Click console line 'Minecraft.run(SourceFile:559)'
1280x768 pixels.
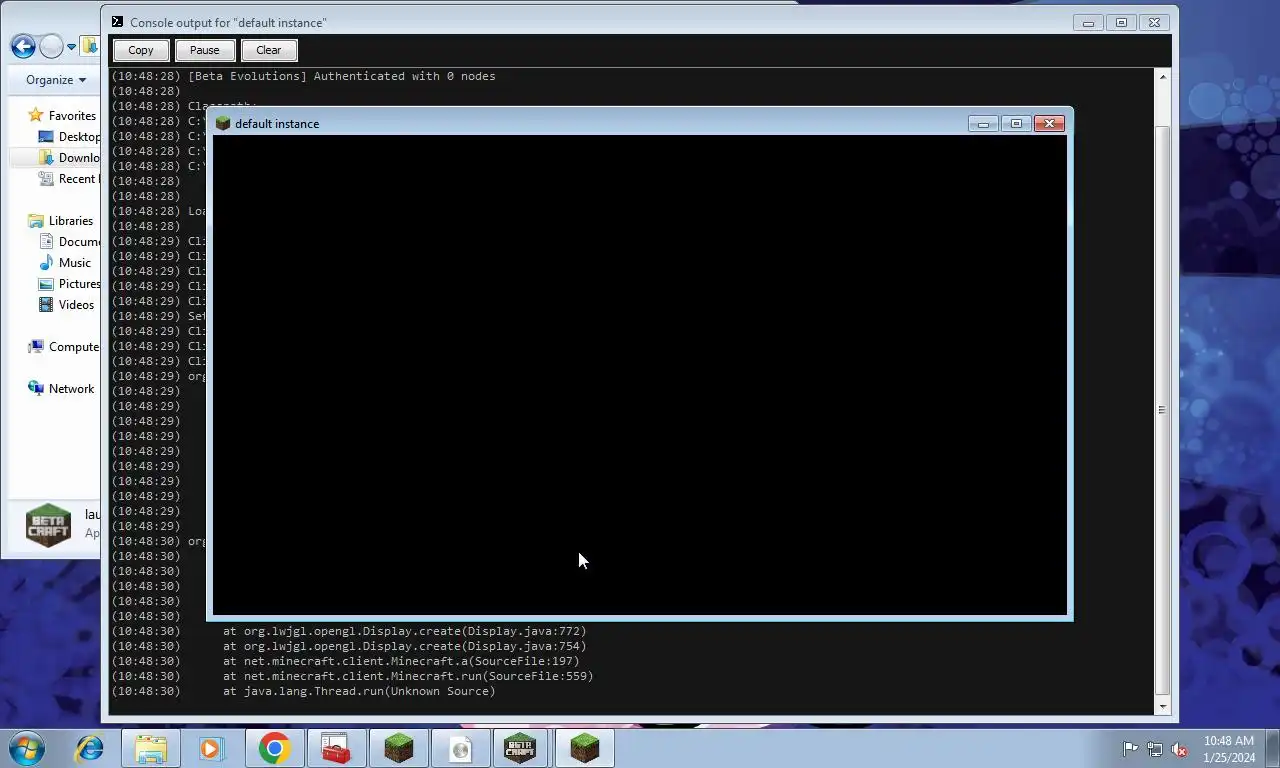coord(408,676)
